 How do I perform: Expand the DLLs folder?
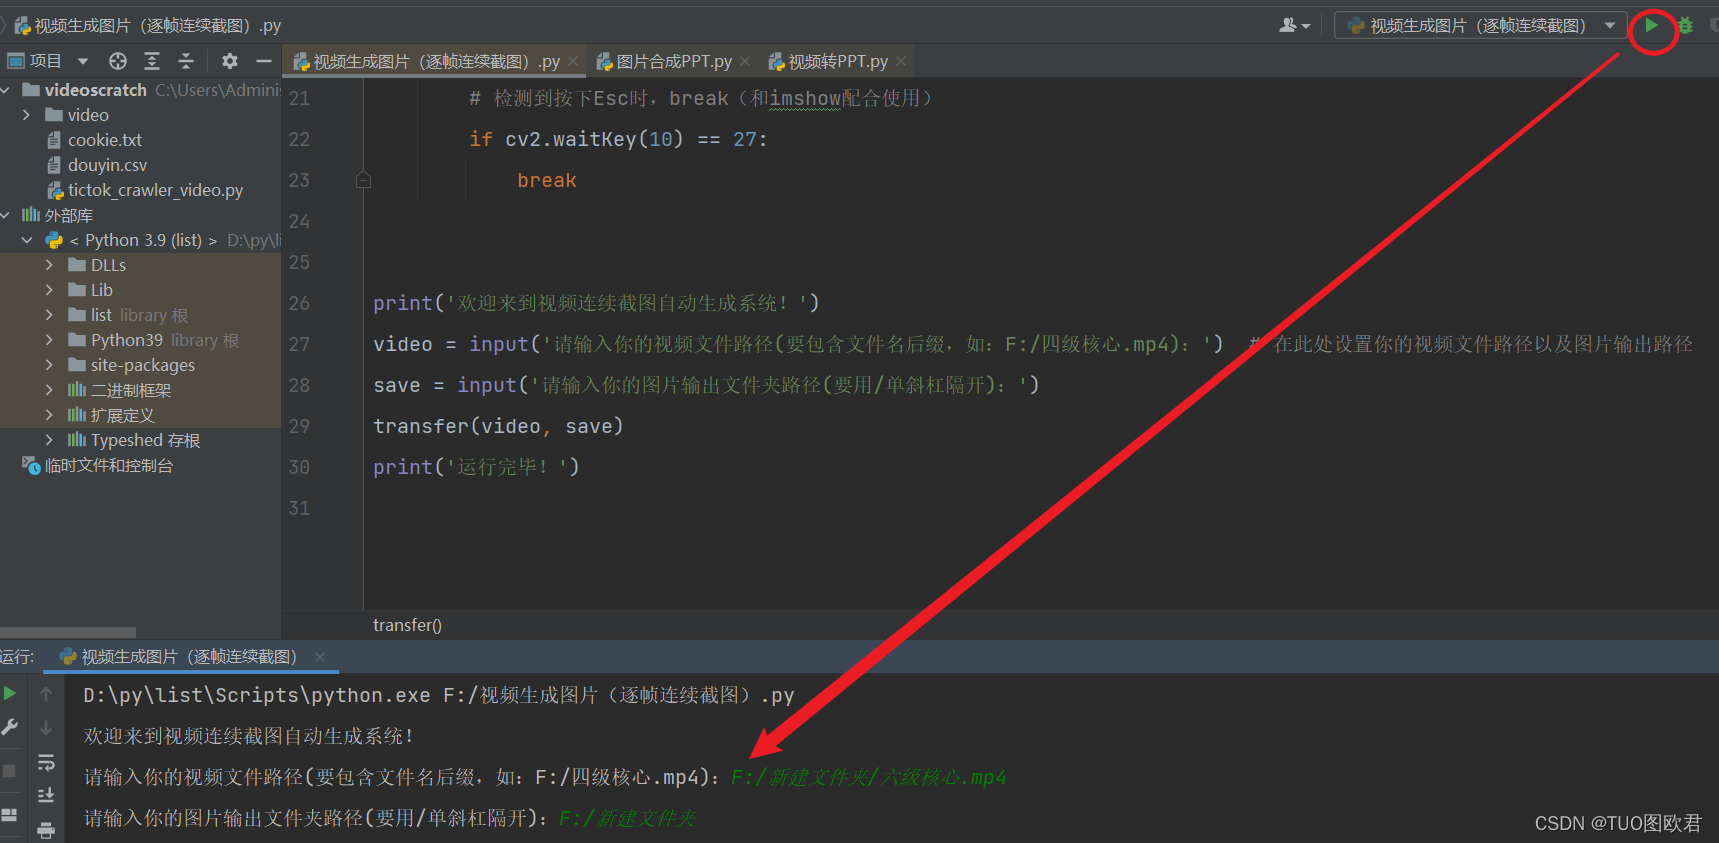49,265
